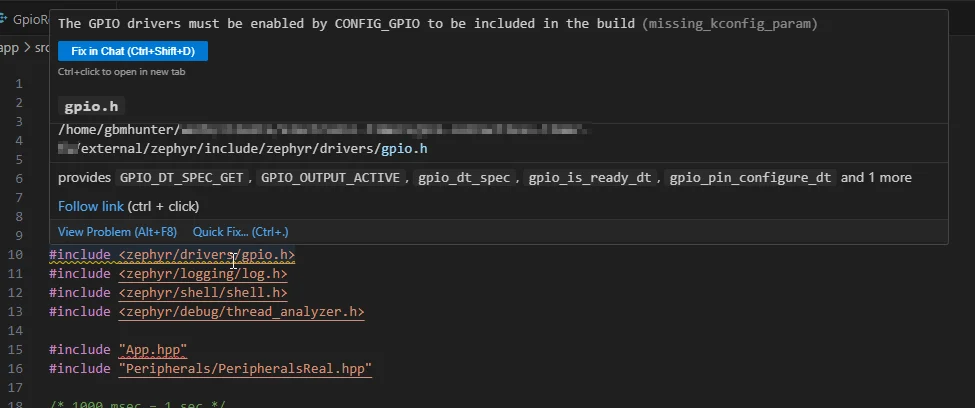Click the Fix in Chat button
Viewport: 975px width, 408px height.
click(133, 51)
